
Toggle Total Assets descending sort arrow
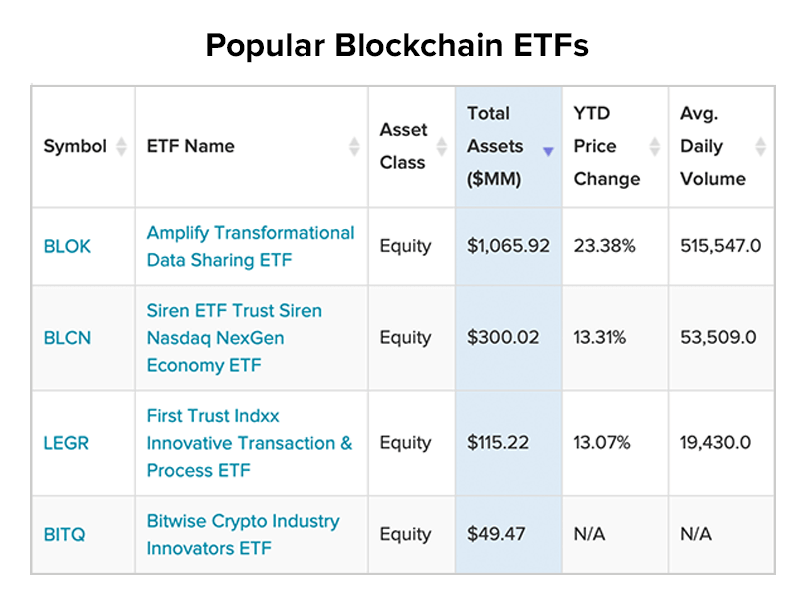(x=548, y=152)
